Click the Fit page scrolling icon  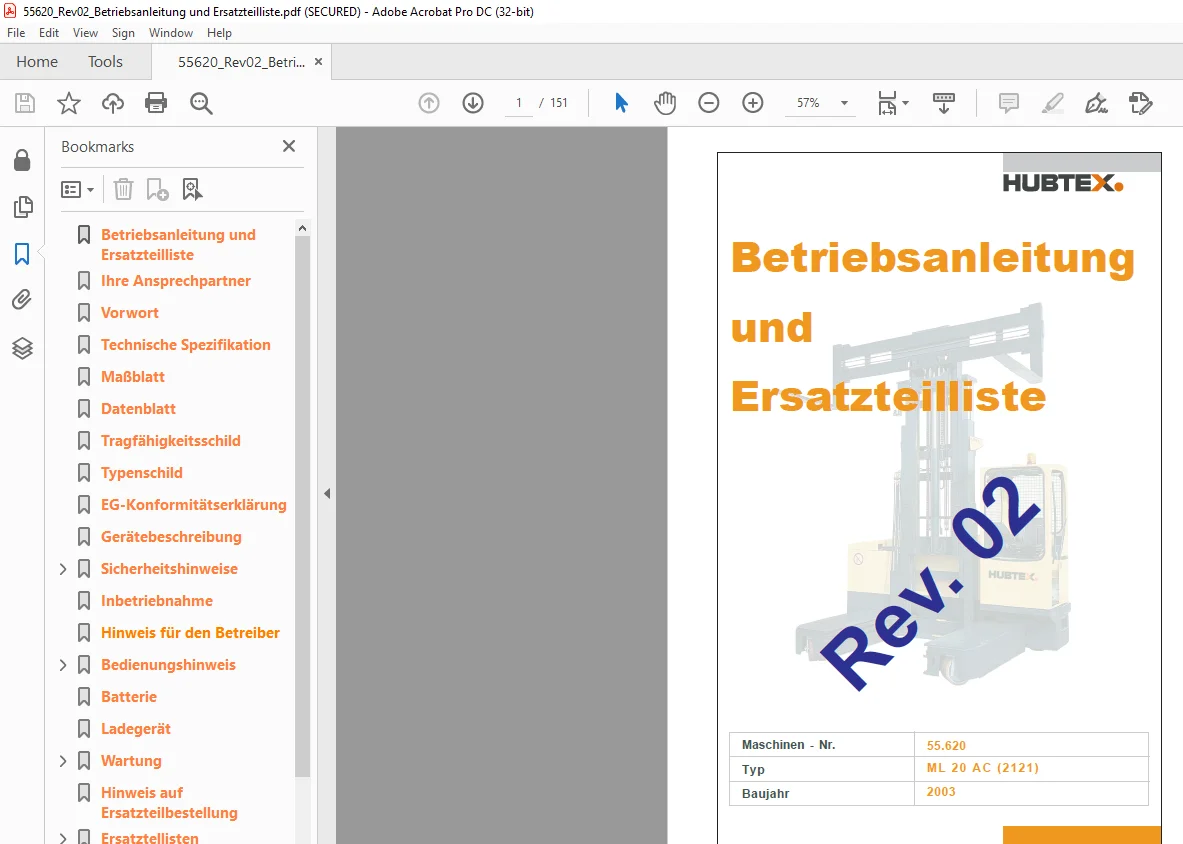click(x=887, y=103)
